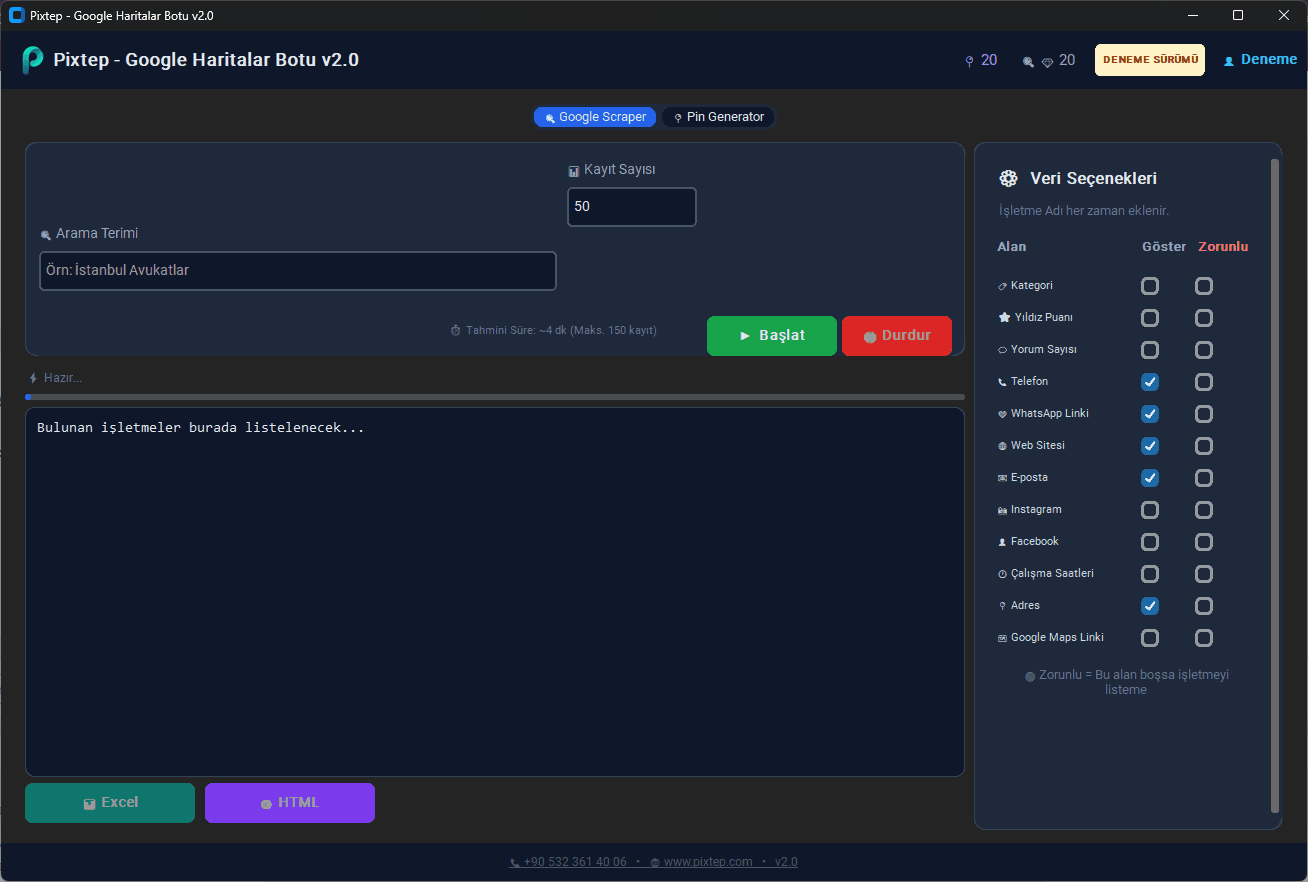This screenshot has height=882, width=1308.
Task: Click the user profile icon beside Deneme
Action: point(1229,61)
